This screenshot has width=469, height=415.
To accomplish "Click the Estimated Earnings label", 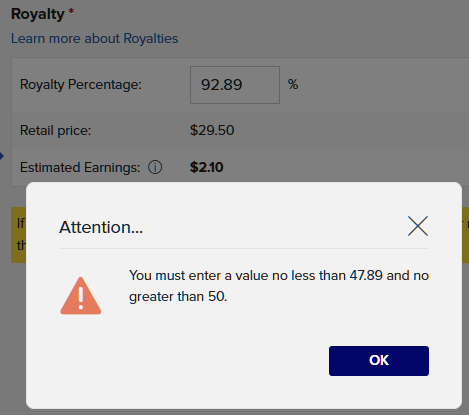I will (80, 167).
